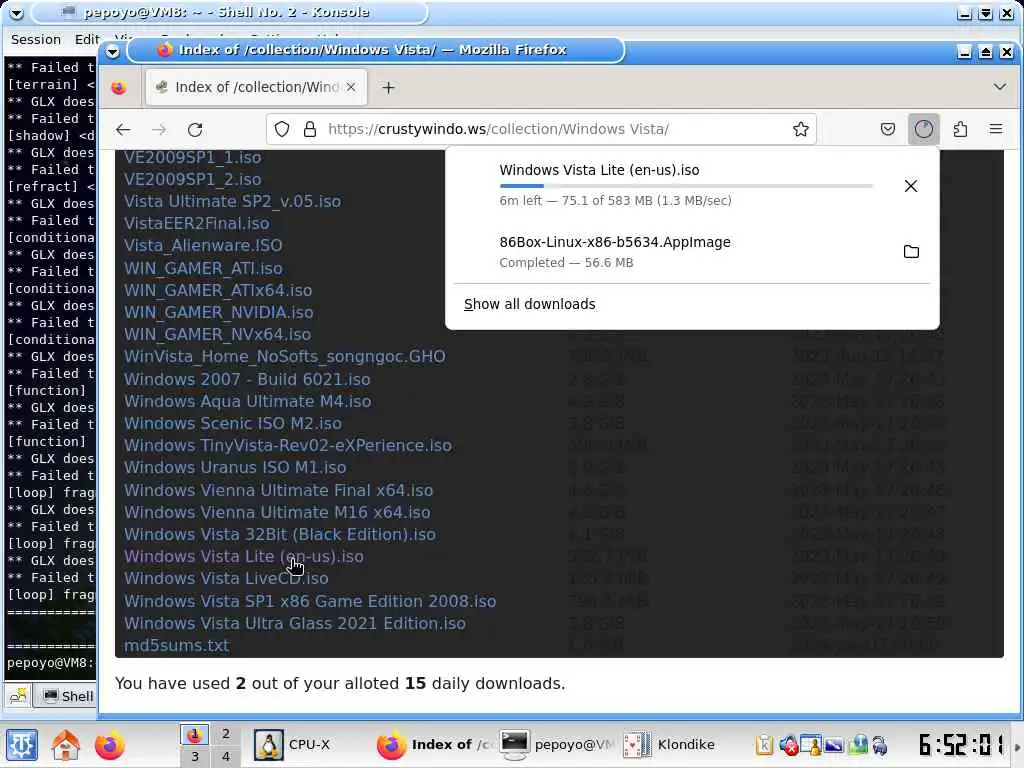Bookmark this page with the star icon

pyautogui.click(x=801, y=129)
